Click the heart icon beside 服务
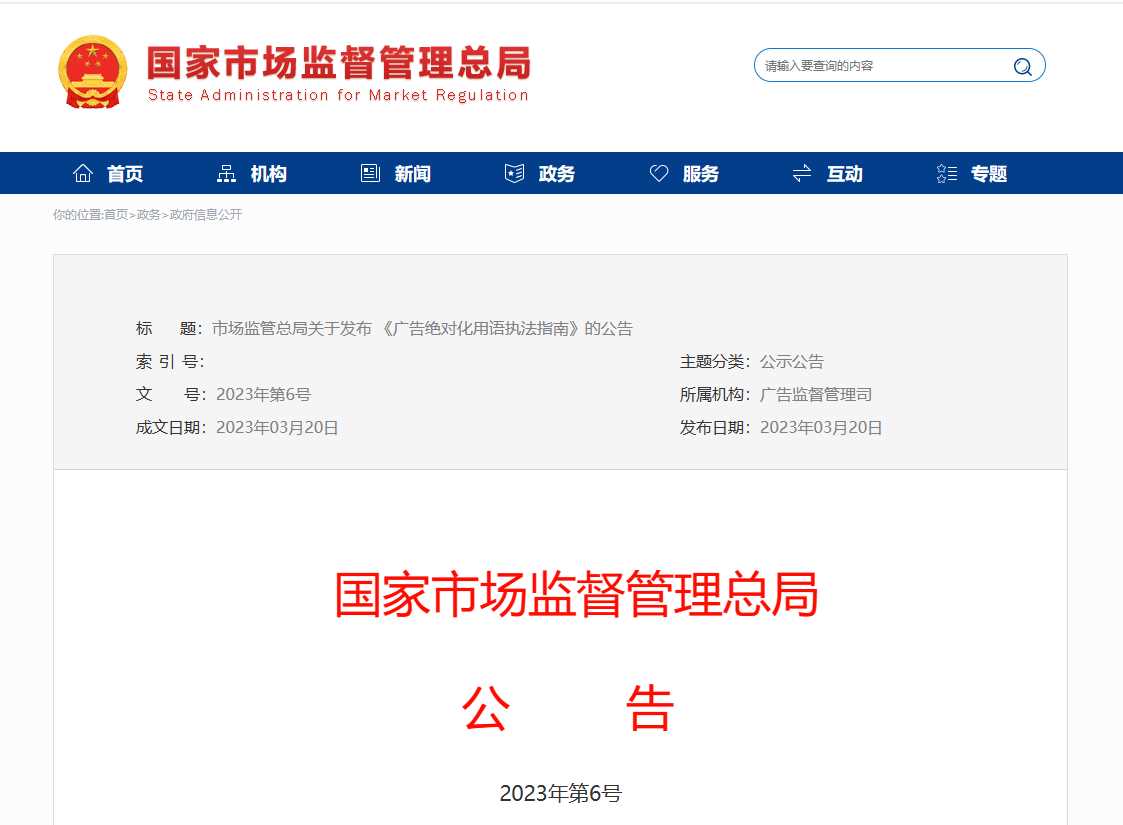 point(659,173)
